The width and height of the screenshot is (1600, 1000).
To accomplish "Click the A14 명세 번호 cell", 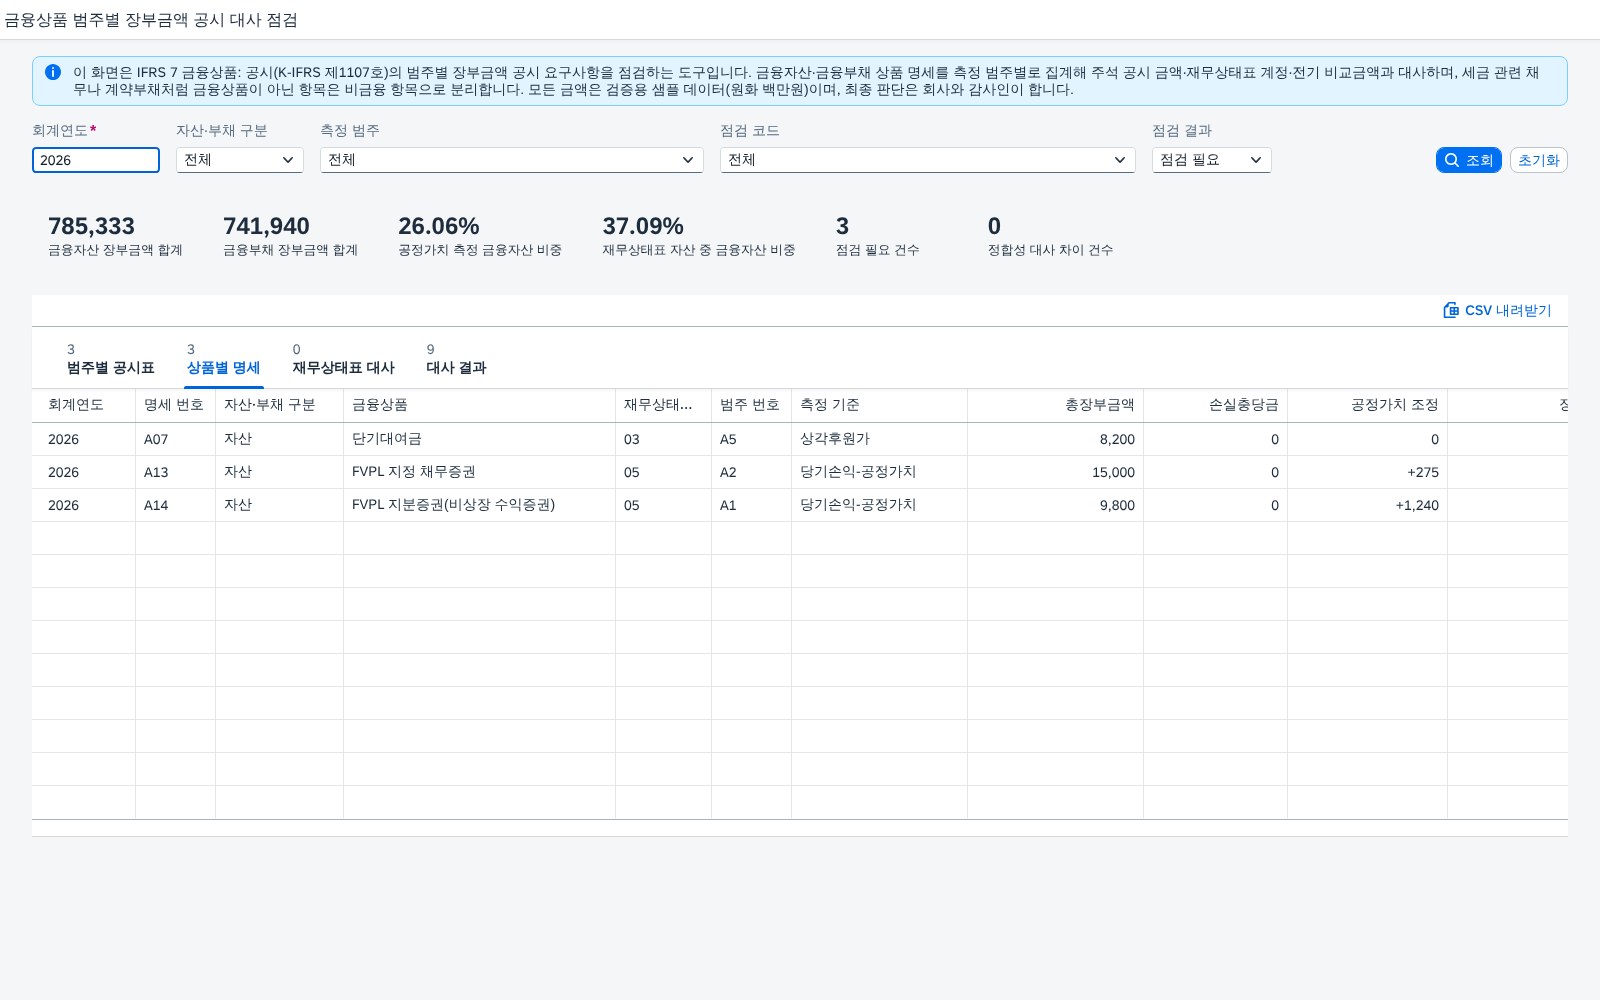I will pos(175,505).
